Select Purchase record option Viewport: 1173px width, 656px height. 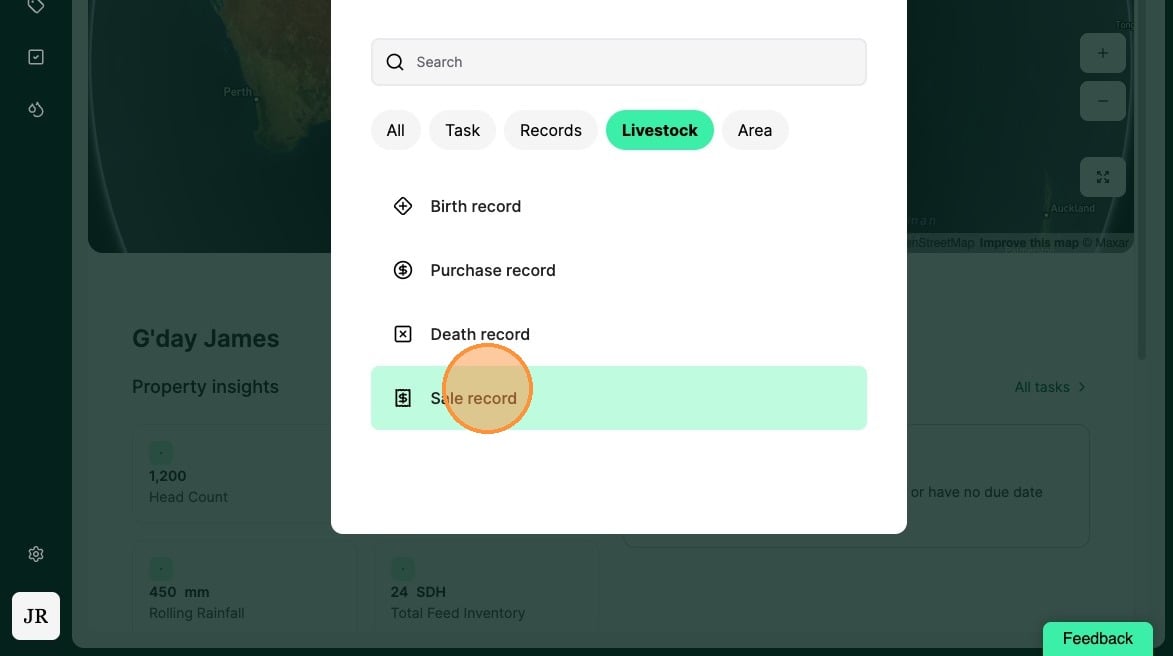pyautogui.click(x=619, y=270)
